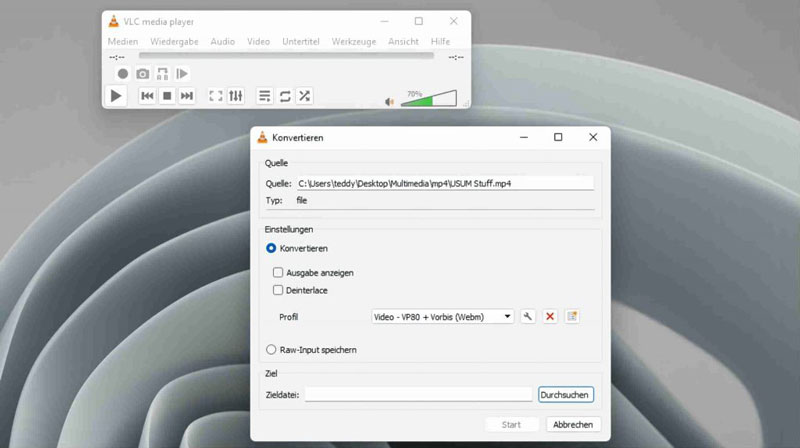This screenshot has height=448, width=800.
Task: Skip to previous media in VLC
Action: [x=147, y=96]
